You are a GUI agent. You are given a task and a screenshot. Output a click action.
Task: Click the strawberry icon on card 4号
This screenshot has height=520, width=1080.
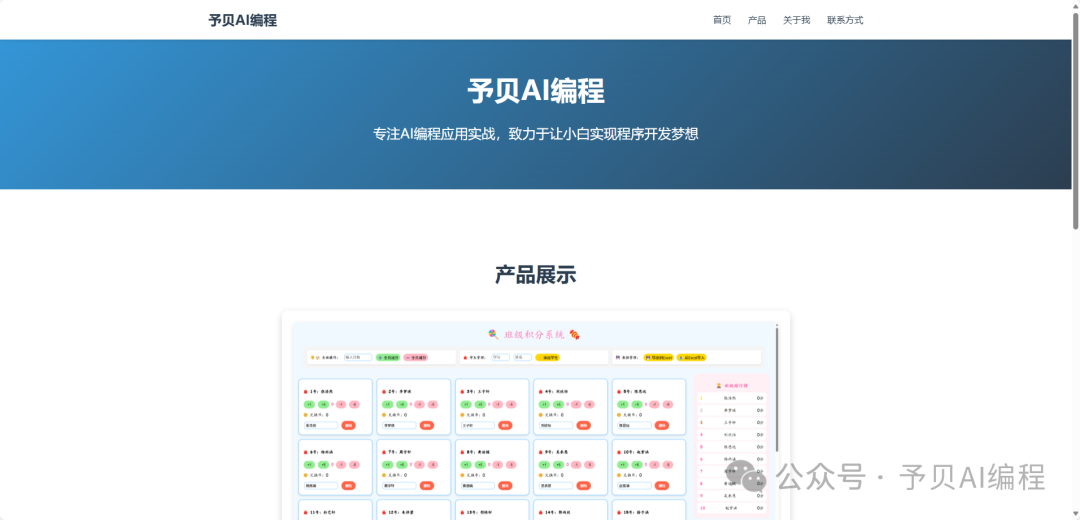tap(541, 391)
